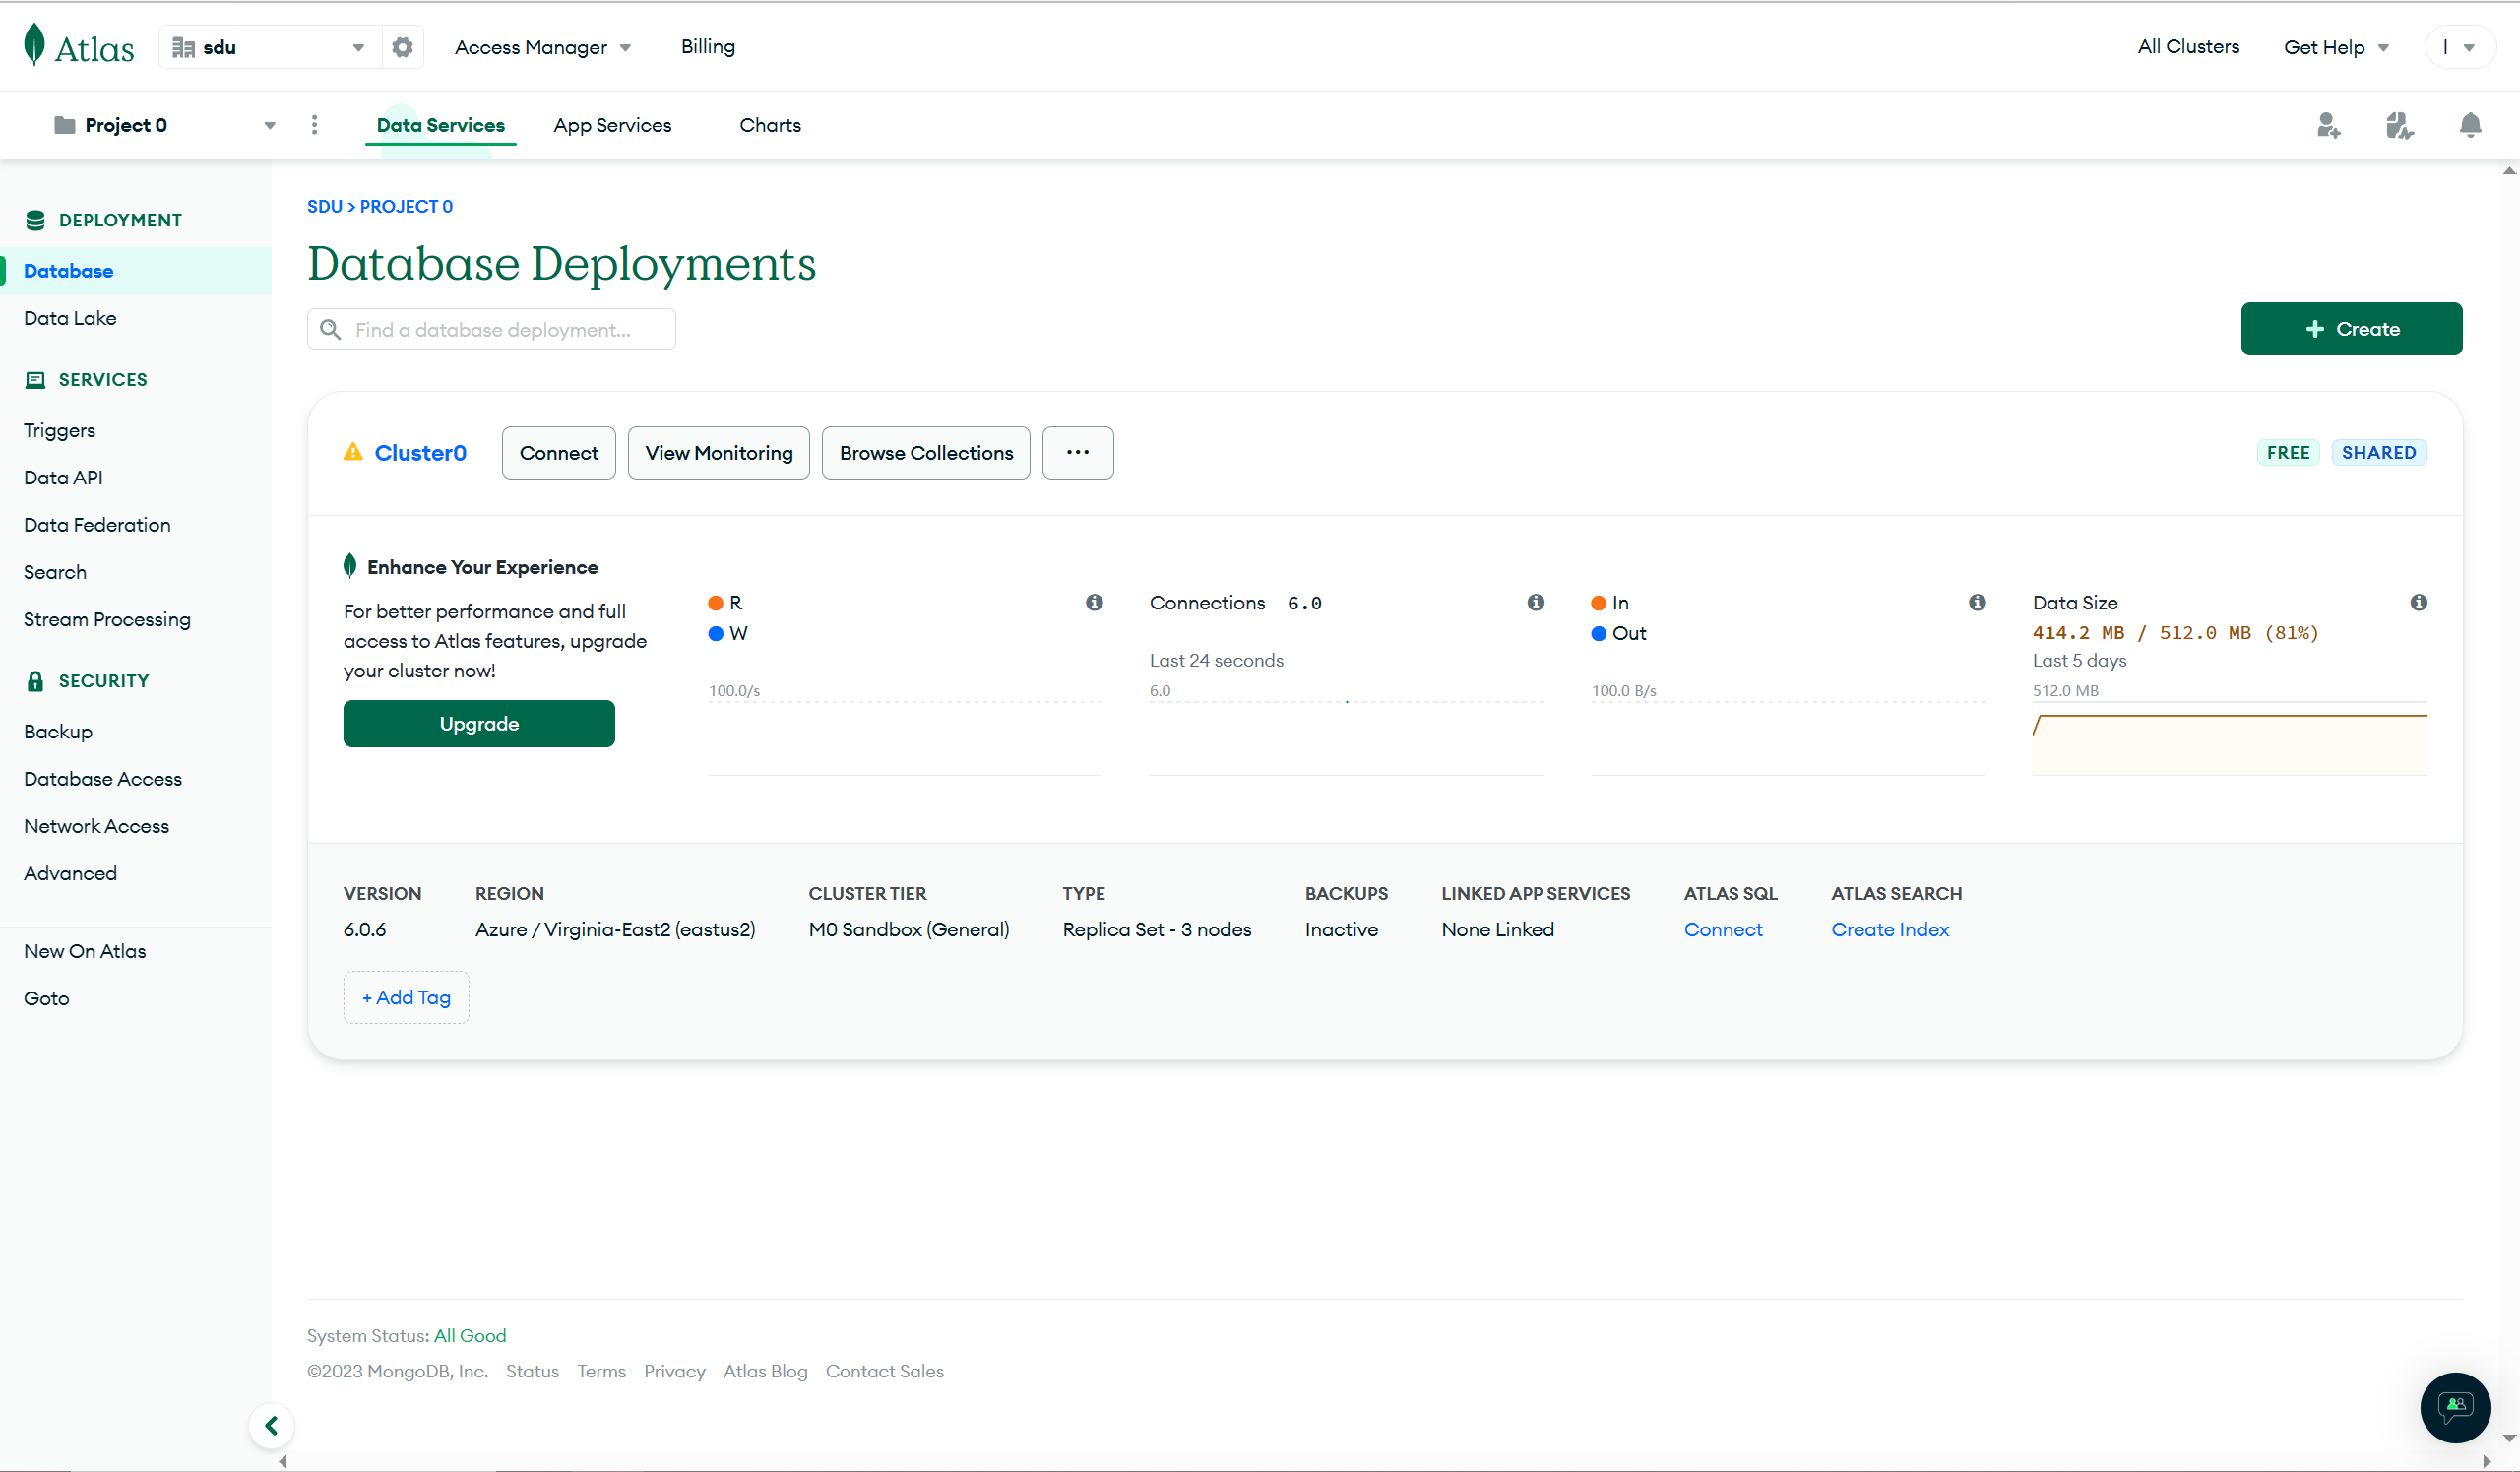Open Goto in sidebar

coord(46,998)
